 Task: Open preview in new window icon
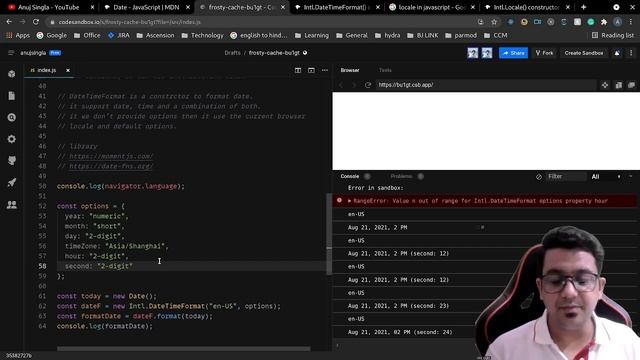[631, 85]
